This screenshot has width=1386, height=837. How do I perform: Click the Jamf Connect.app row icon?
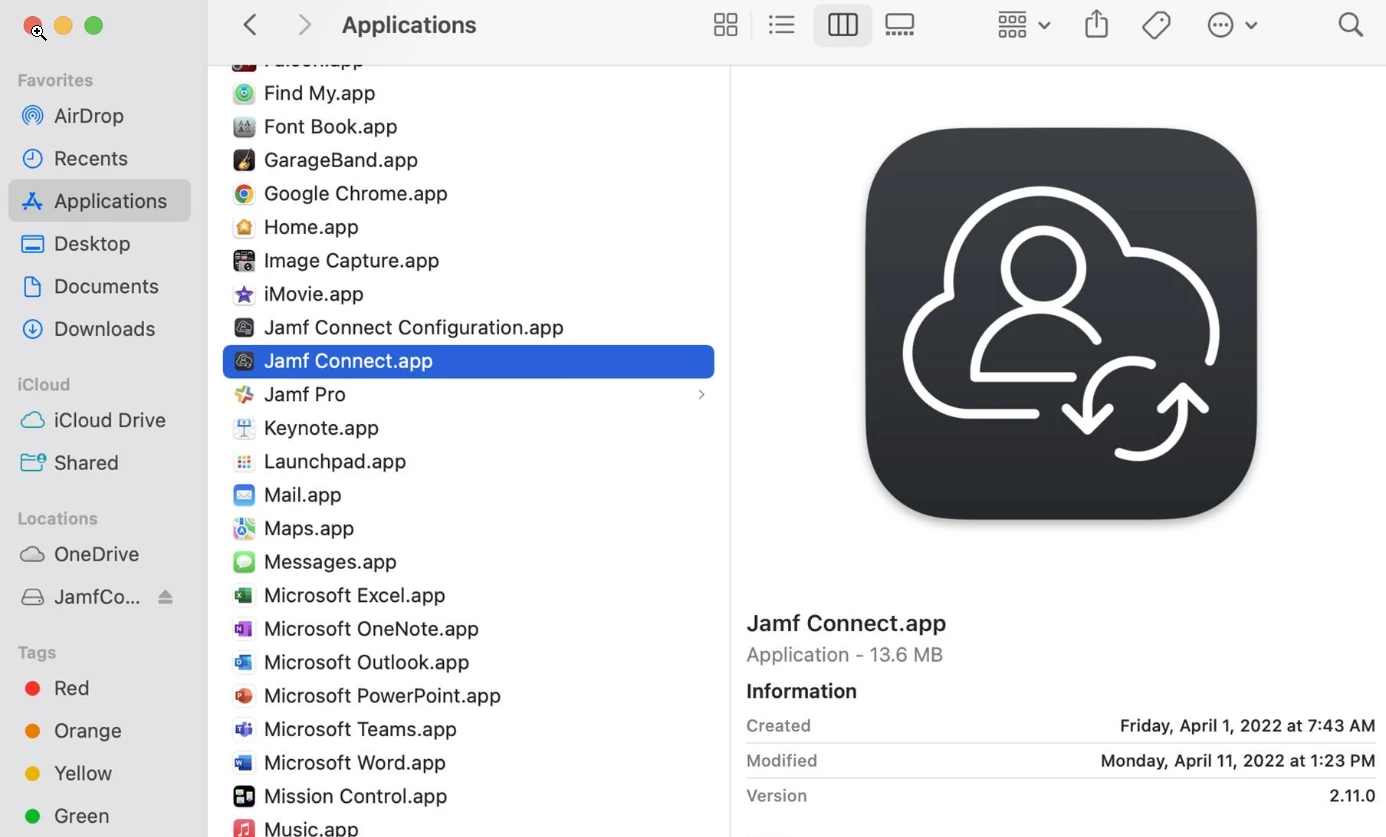(x=244, y=361)
